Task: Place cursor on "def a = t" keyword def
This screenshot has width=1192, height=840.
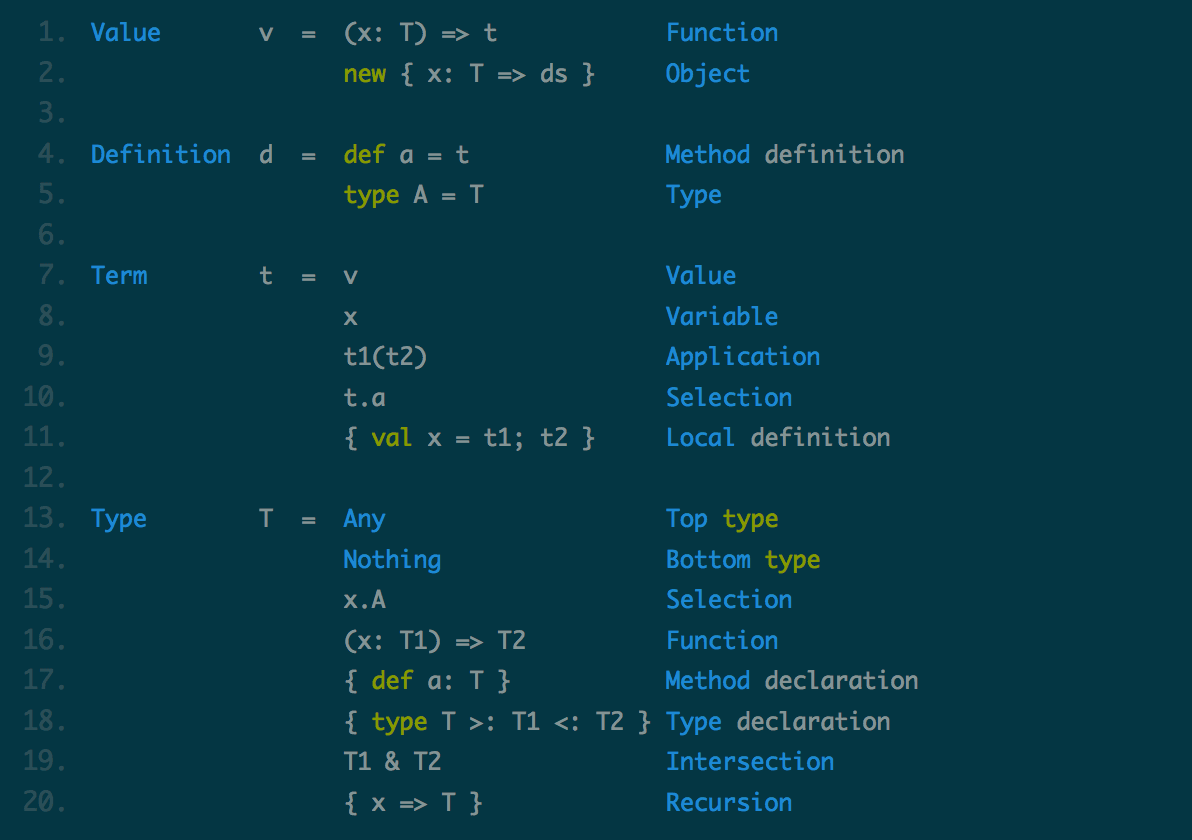Action: click(x=364, y=155)
